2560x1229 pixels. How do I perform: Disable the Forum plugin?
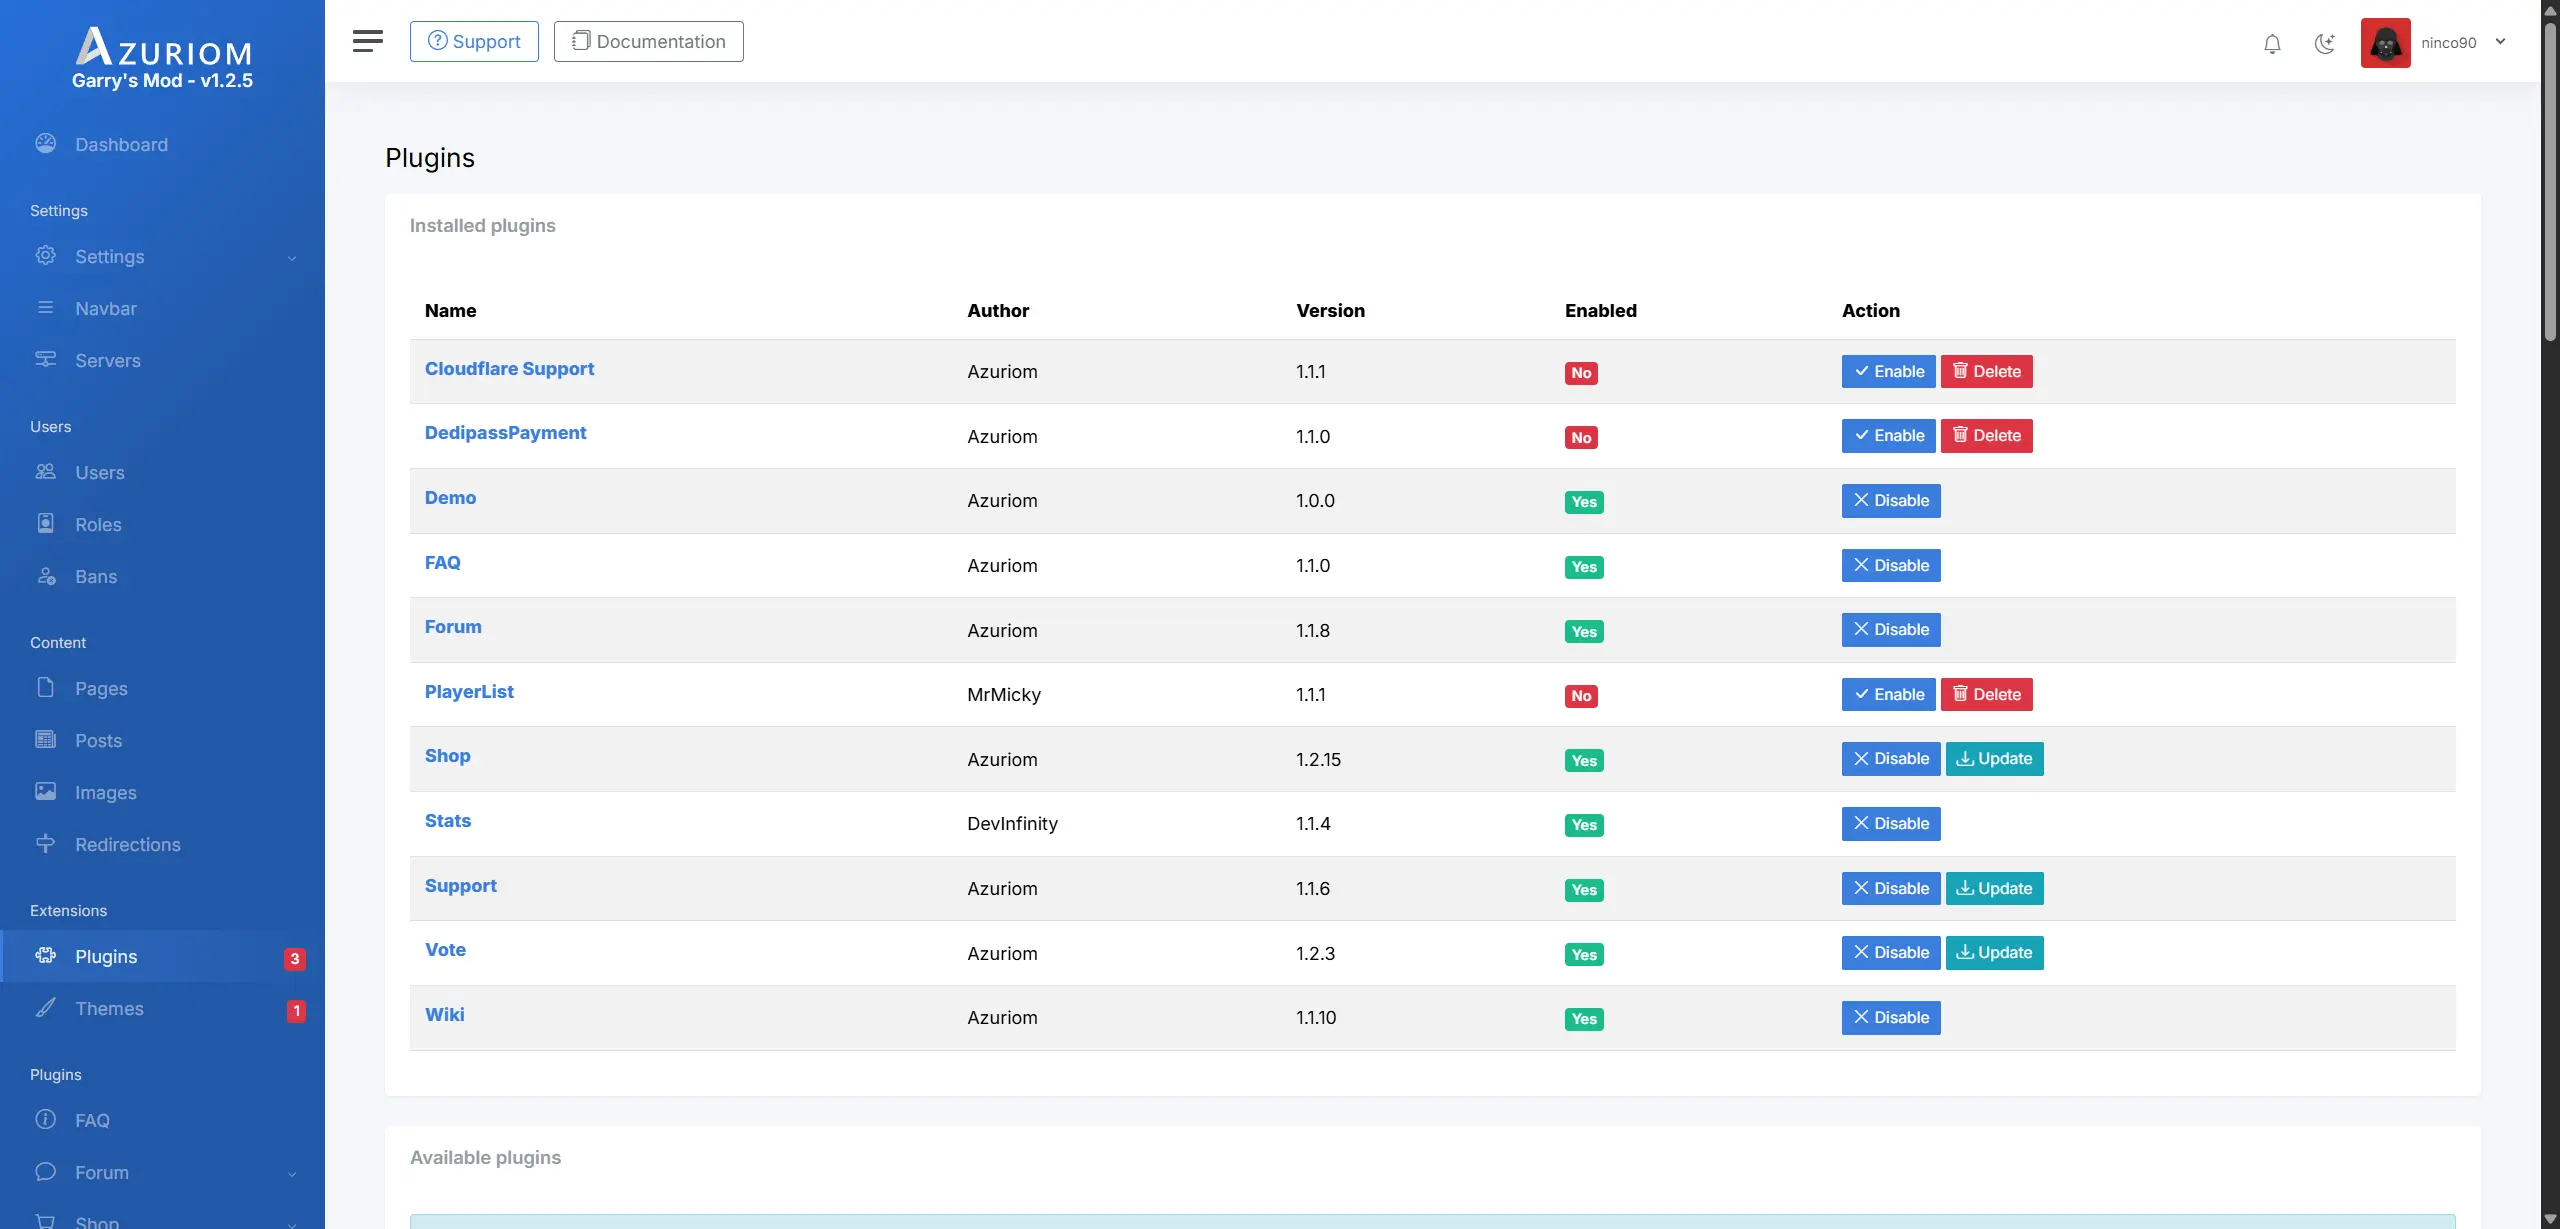point(1891,629)
